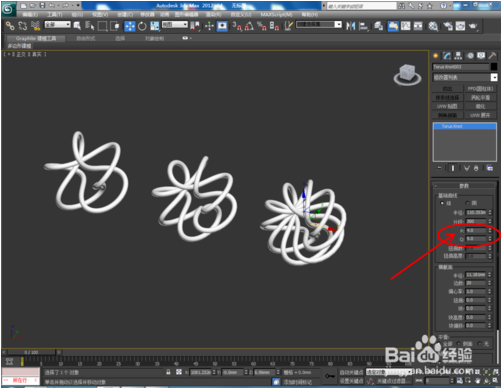Click the 挤出 modifier button

tap(448, 89)
